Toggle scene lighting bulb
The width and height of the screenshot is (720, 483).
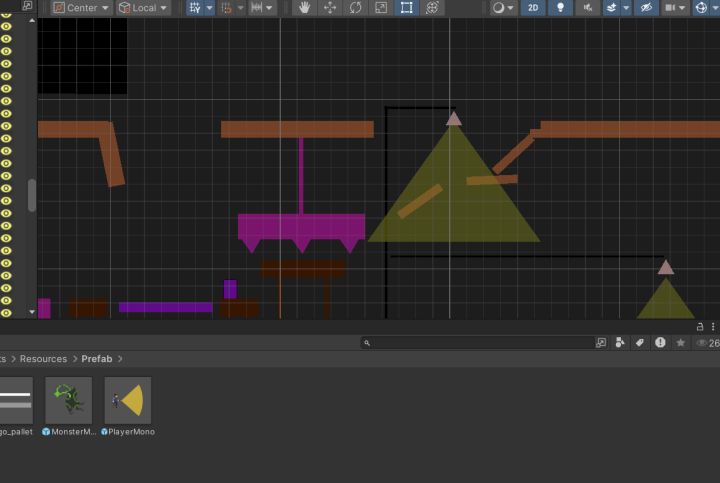click(560, 8)
